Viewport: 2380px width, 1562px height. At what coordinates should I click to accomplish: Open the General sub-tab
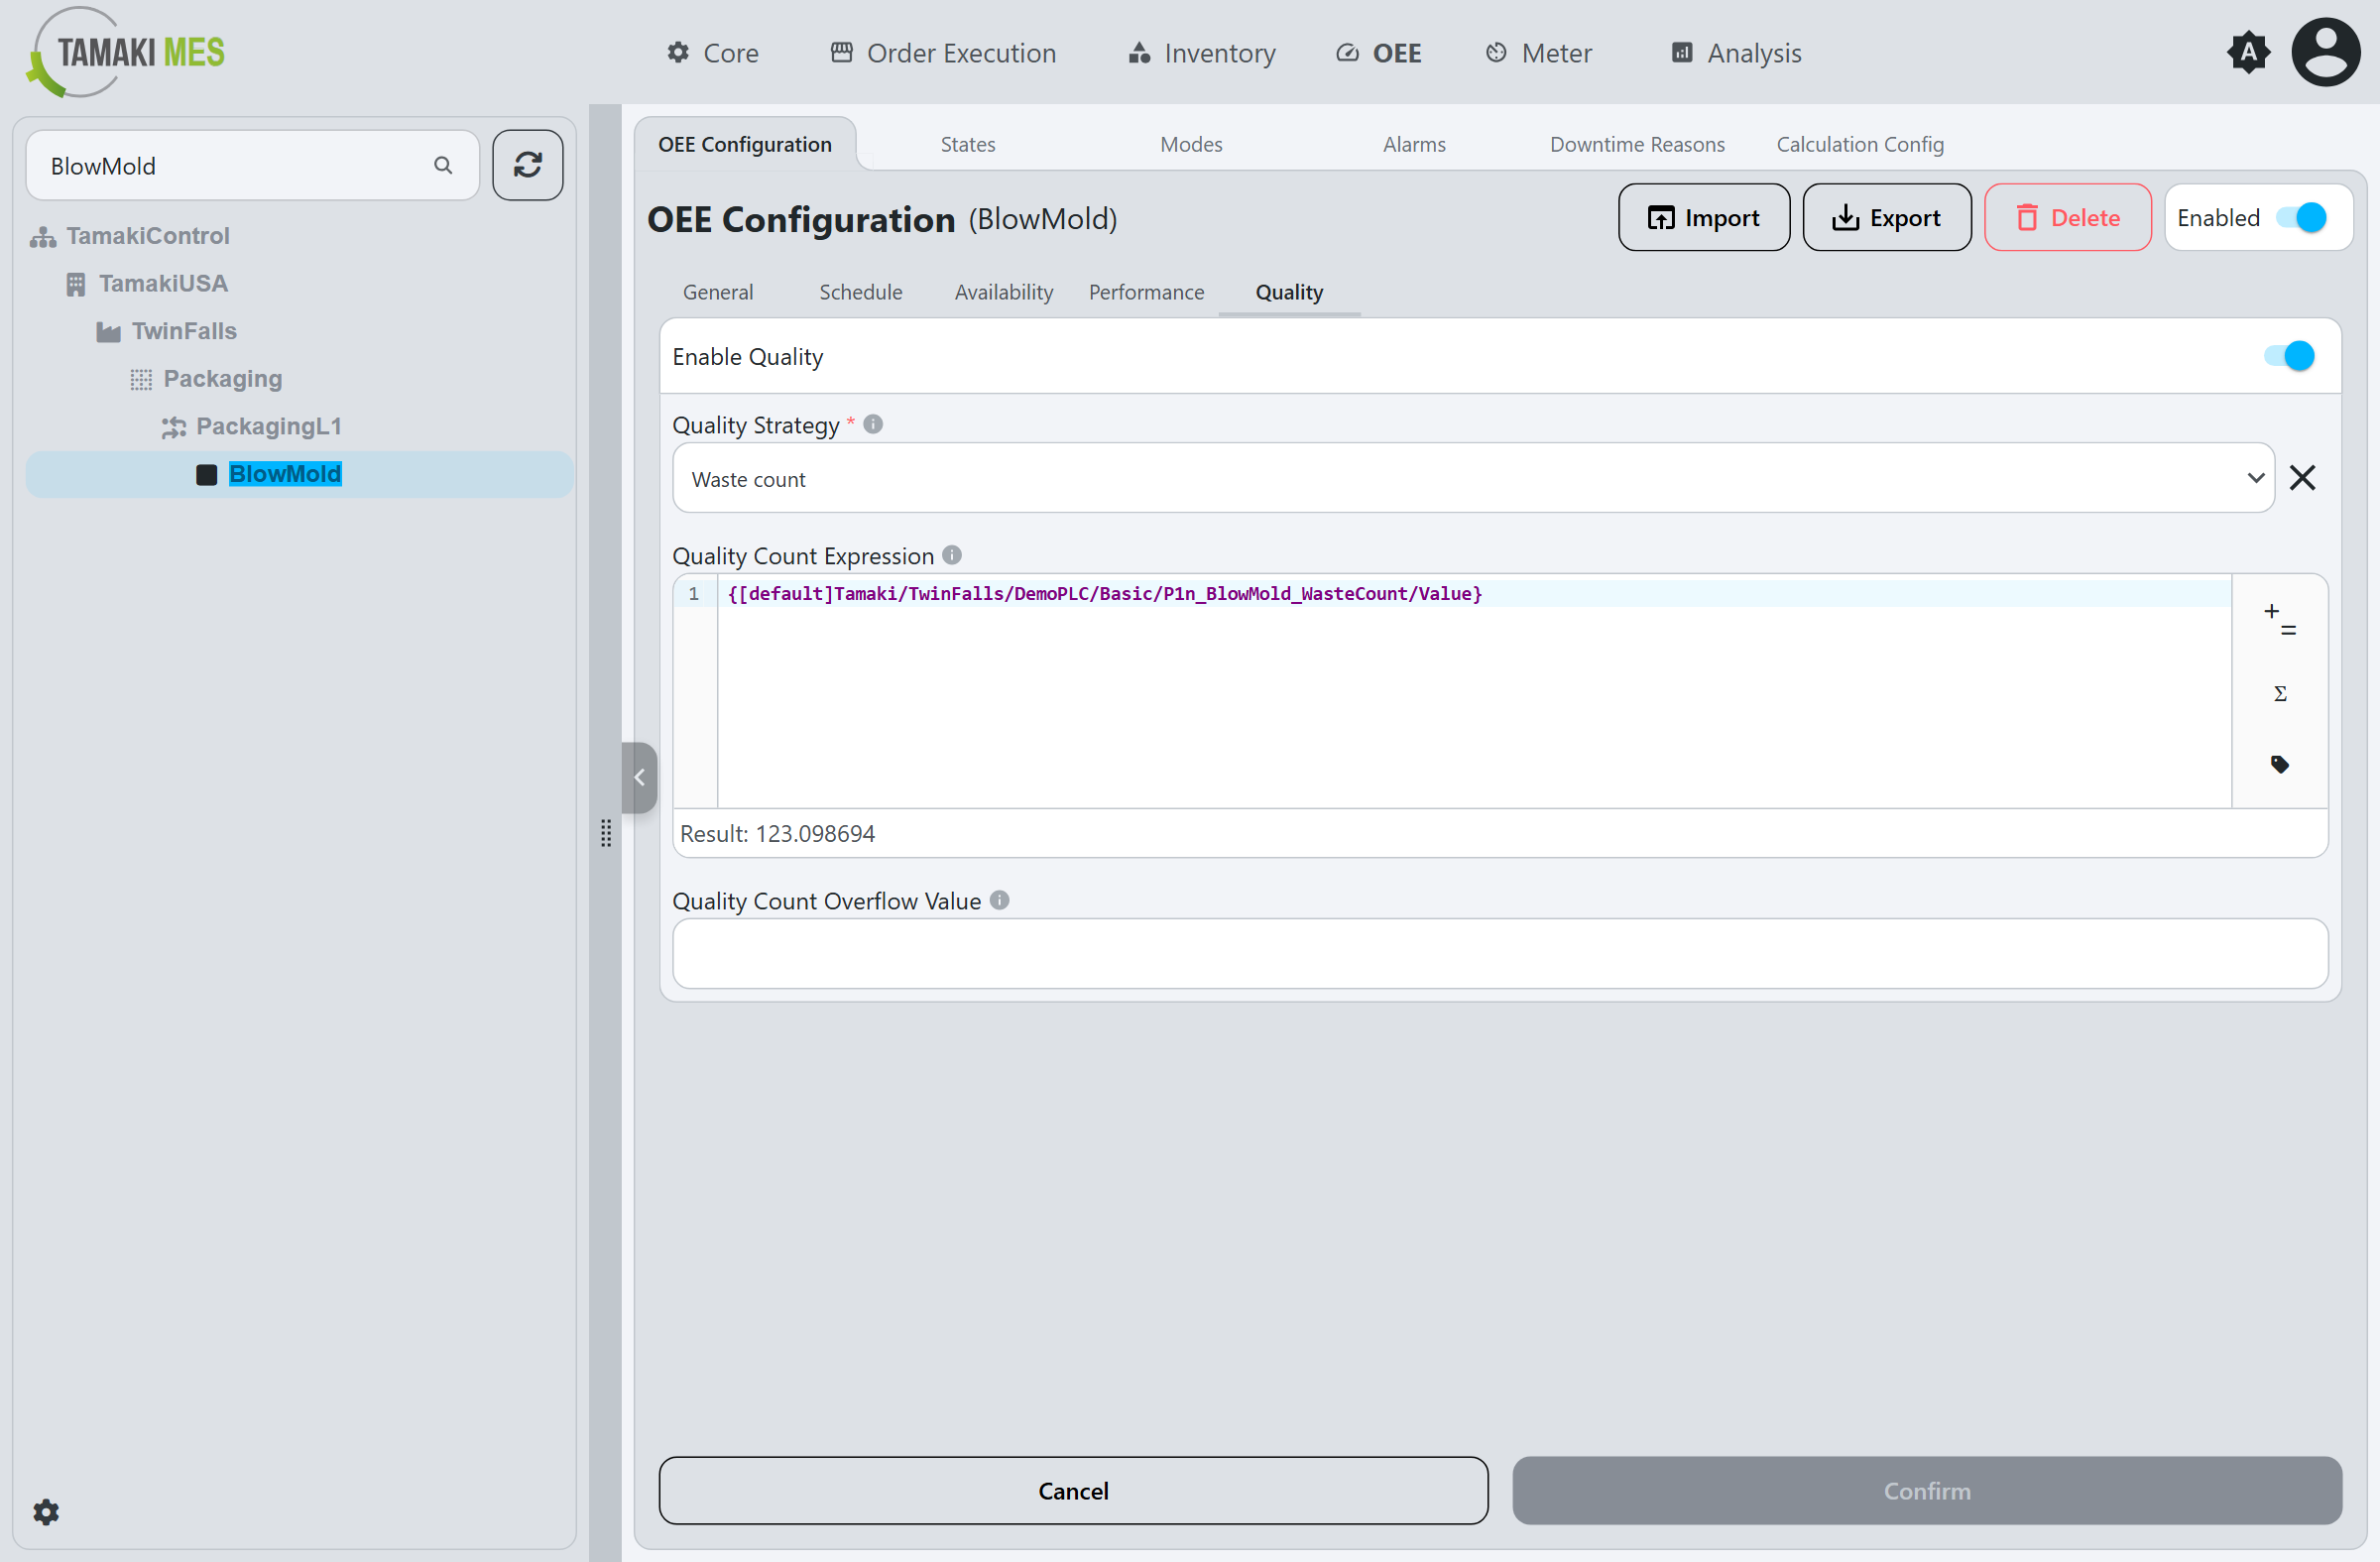(718, 292)
